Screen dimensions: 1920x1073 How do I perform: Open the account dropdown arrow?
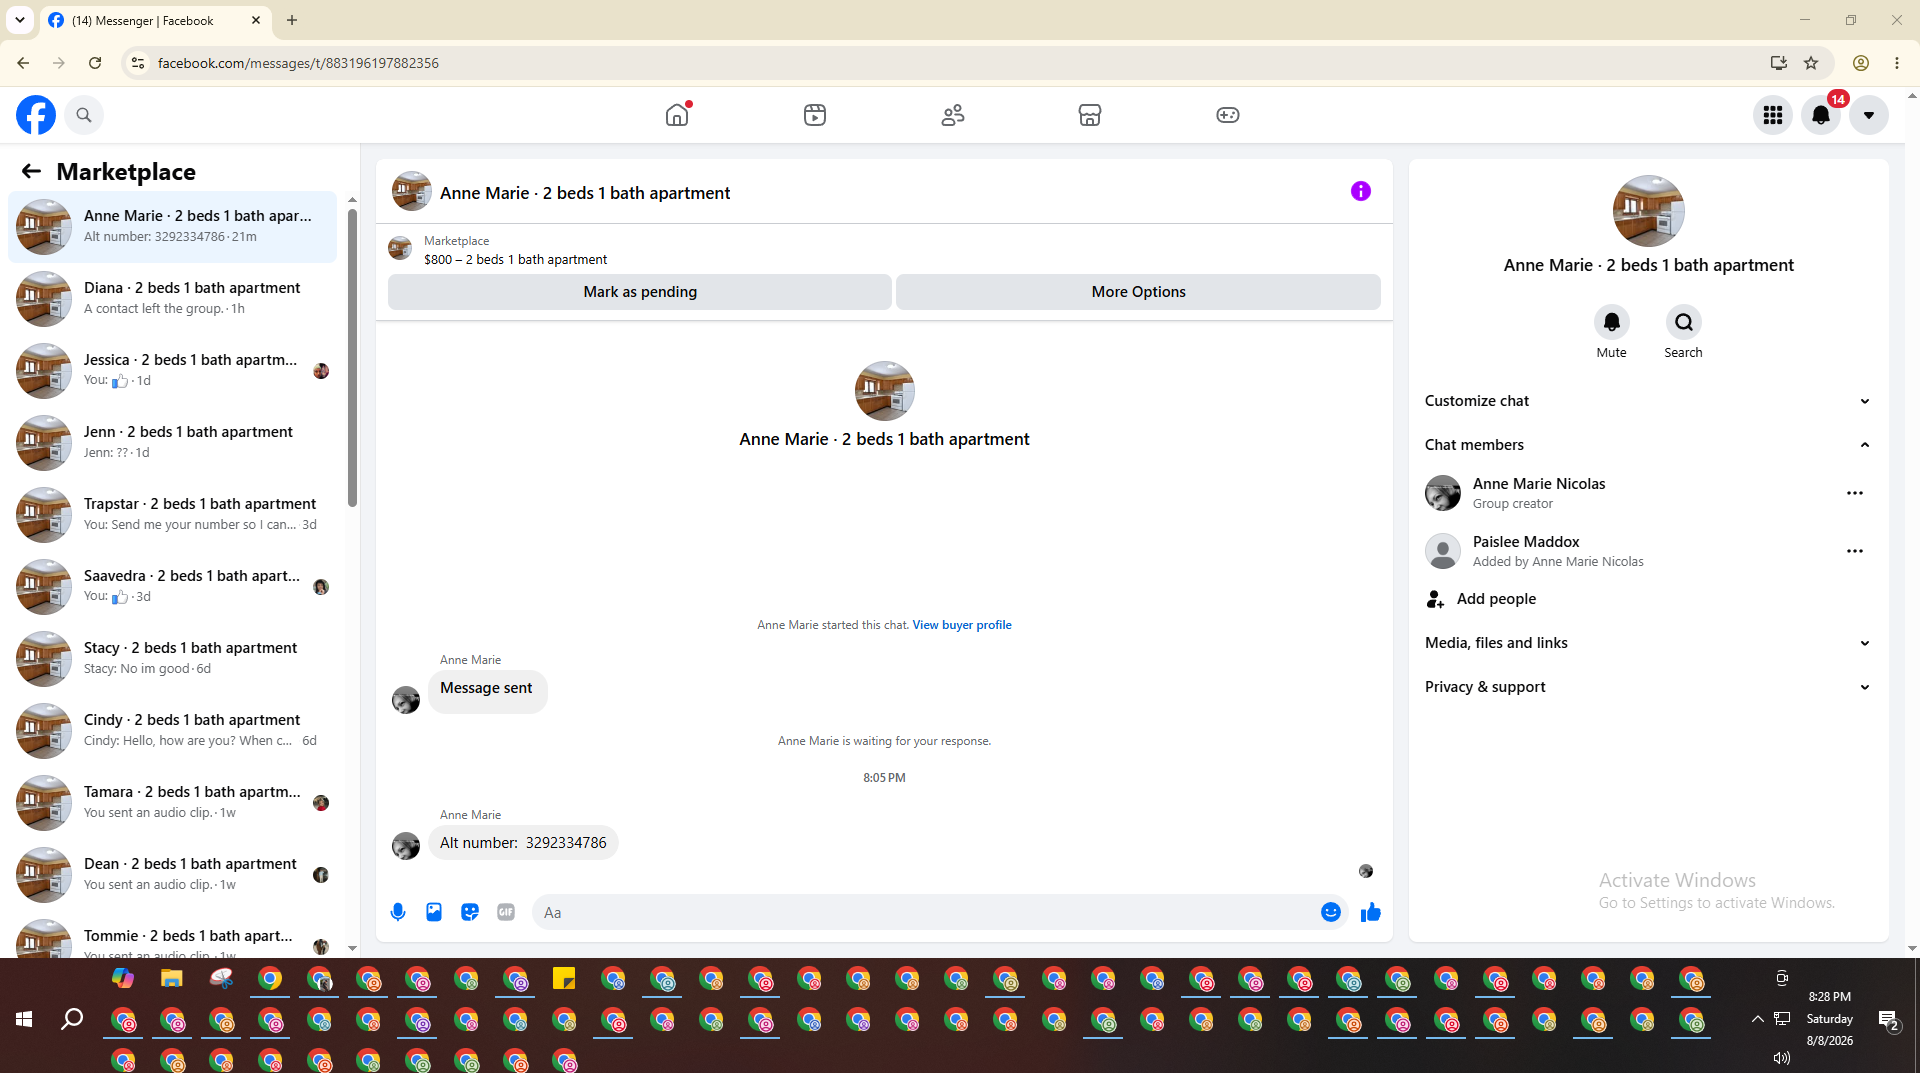click(1869, 115)
